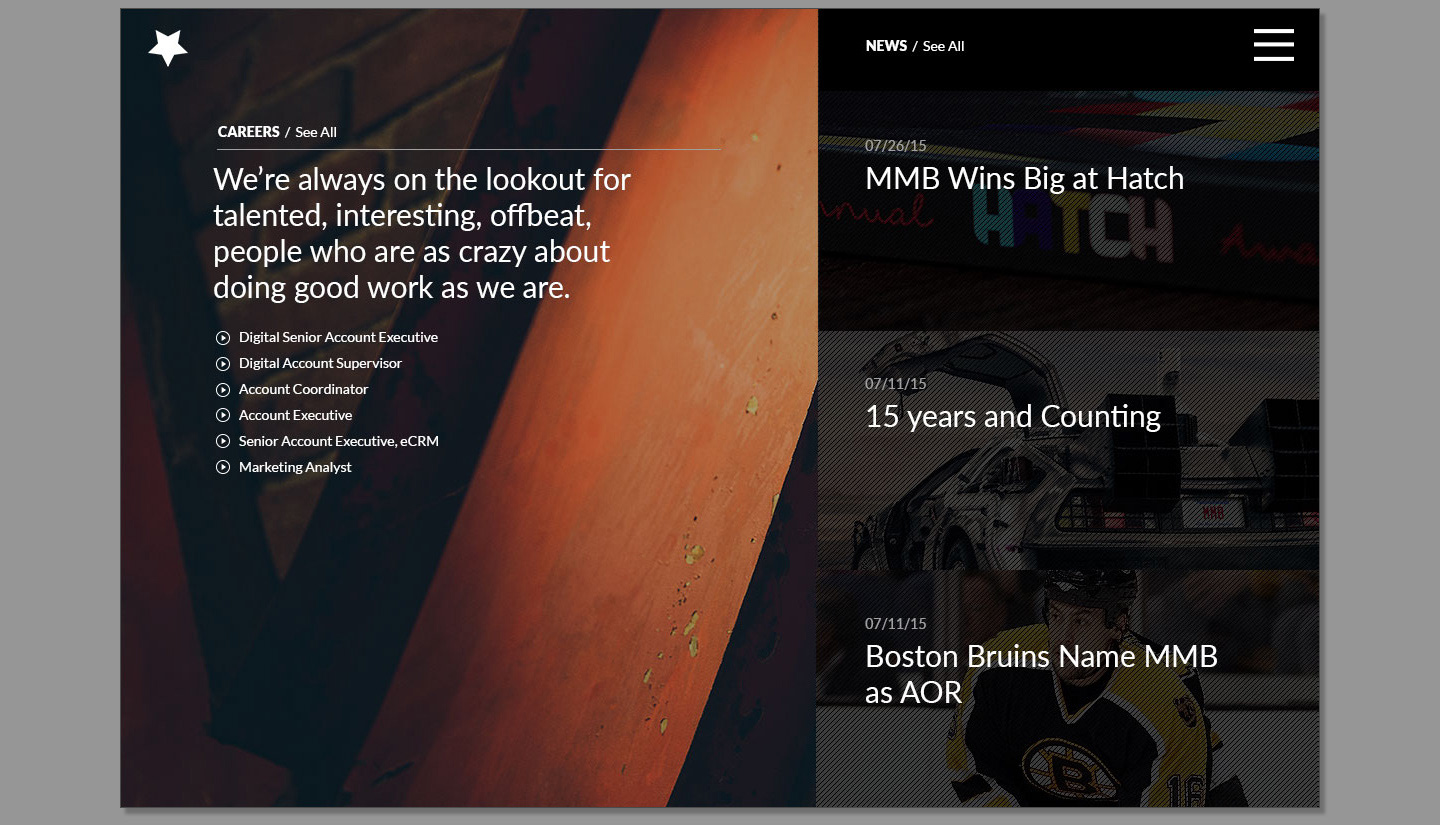Open the Marketing Analyst job listing
Screen dimensions: 1440x825
(x=295, y=468)
